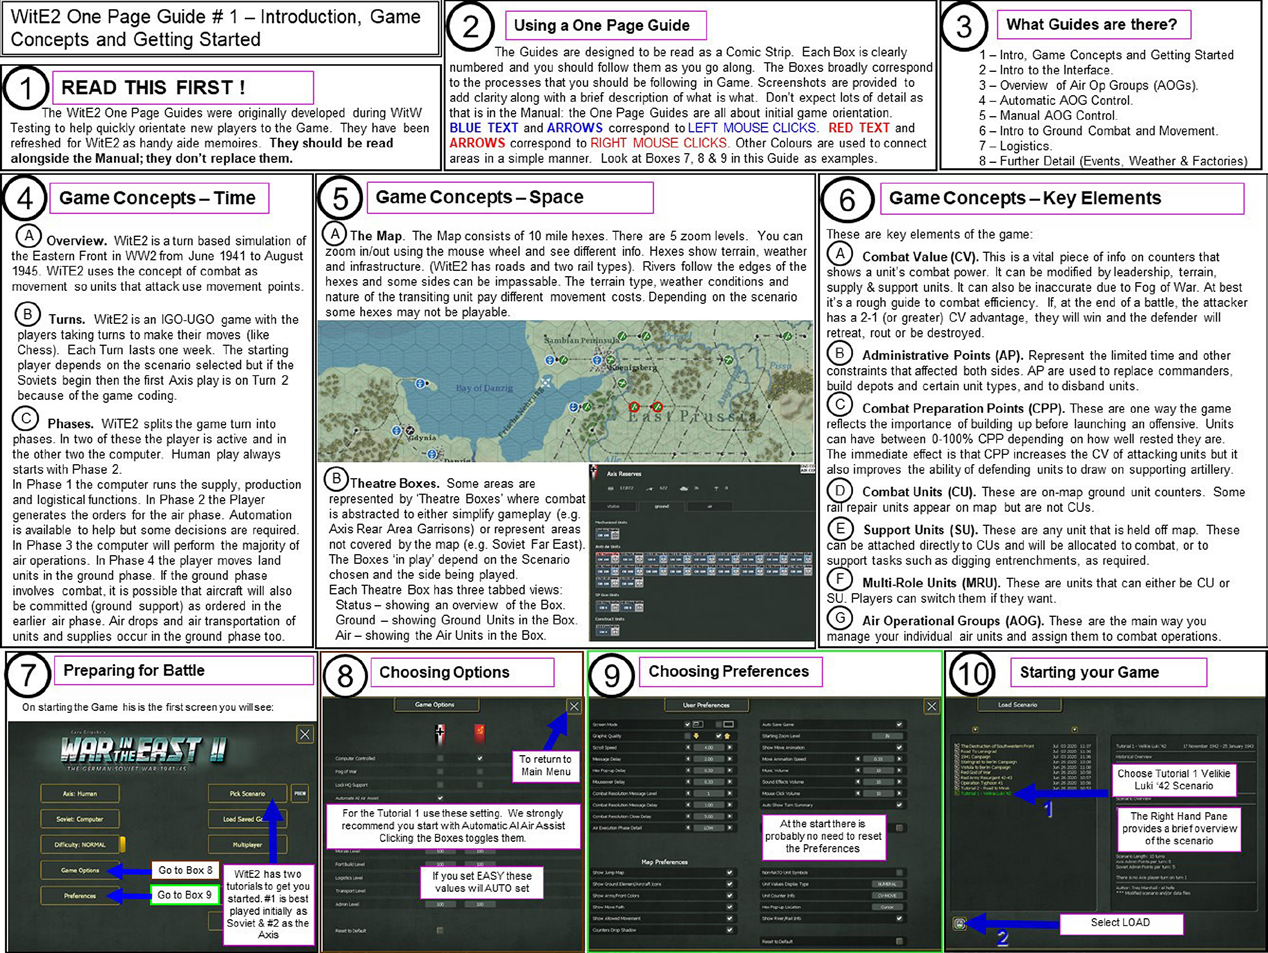
Task: Toggle Soviet Computer Controlled checkbox
Action: point(479,759)
